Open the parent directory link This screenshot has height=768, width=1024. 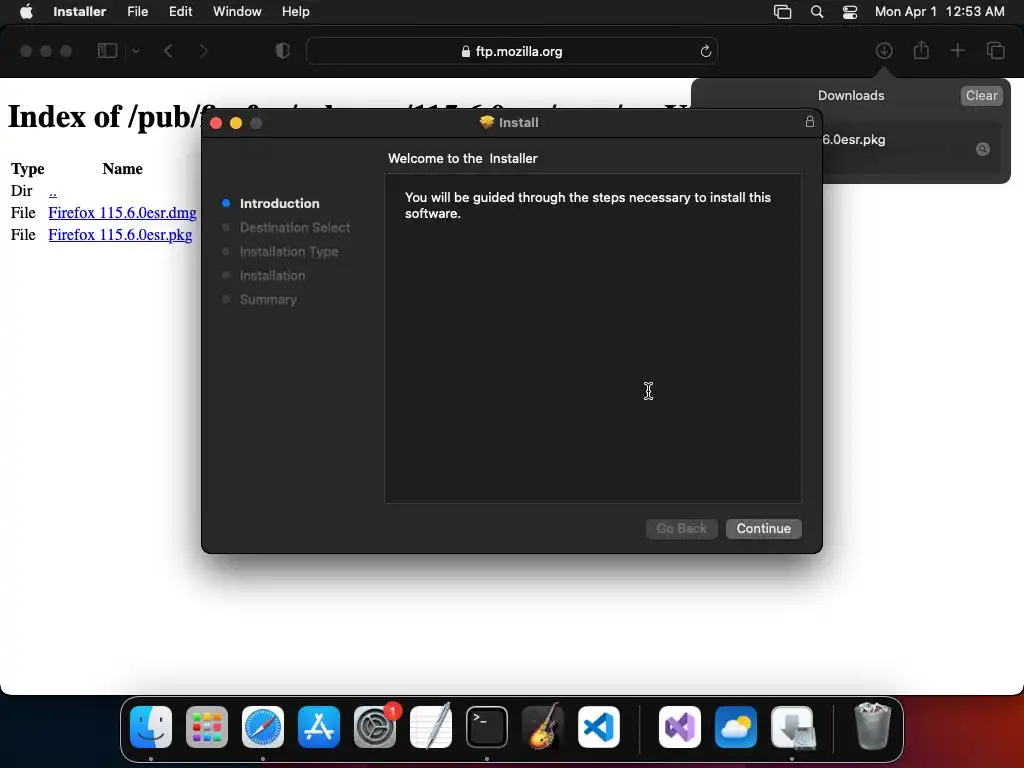[x=52, y=191]
